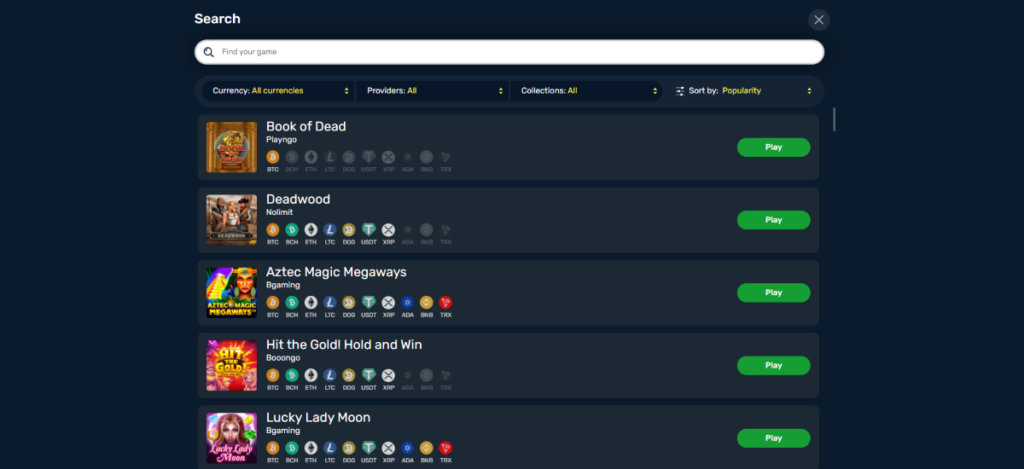This screenshot has width=1024, height=469.
Task: Click the BCH icon under Hit the Gold
Action: 292,375
